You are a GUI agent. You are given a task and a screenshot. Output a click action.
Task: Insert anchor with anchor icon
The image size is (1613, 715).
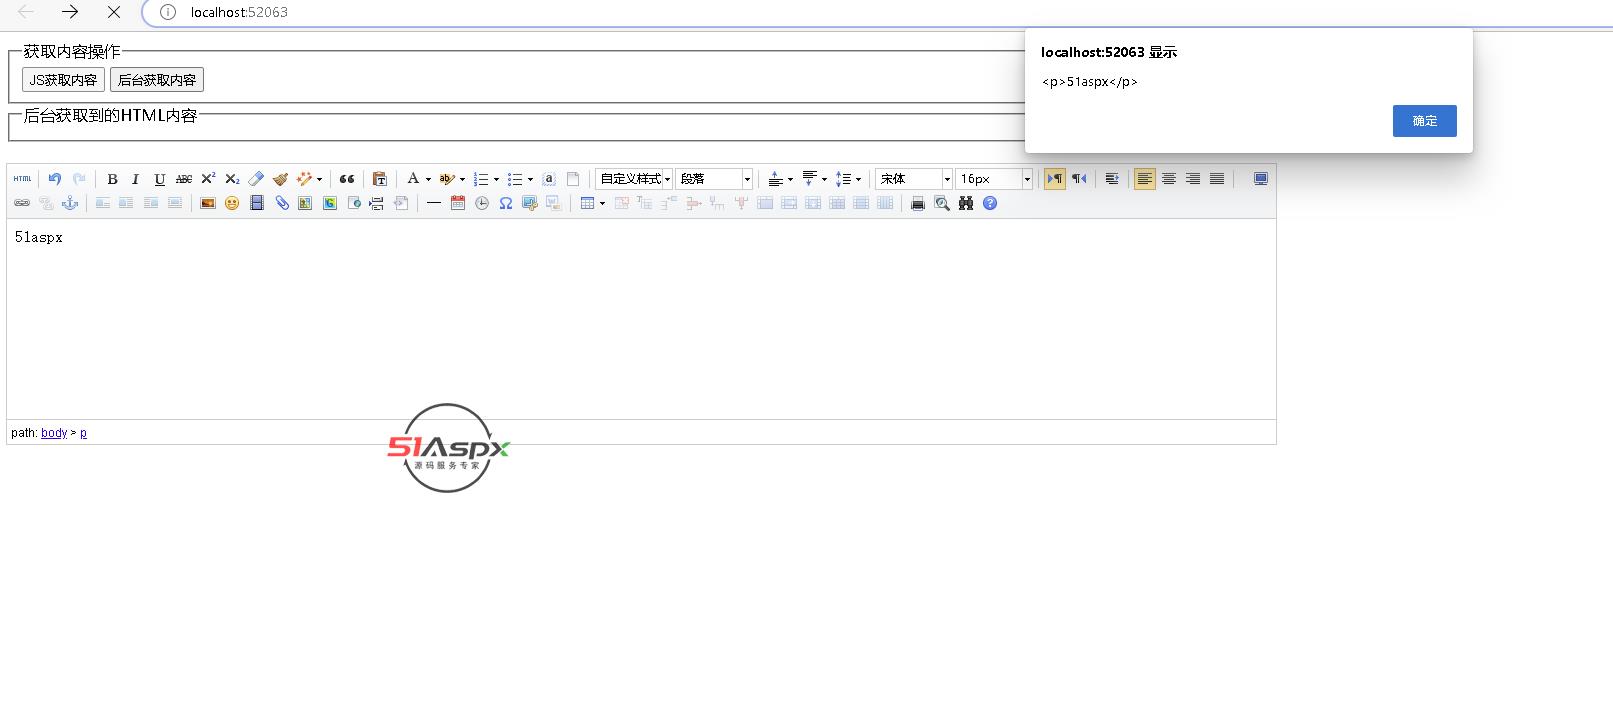click(x=70, y=203)
